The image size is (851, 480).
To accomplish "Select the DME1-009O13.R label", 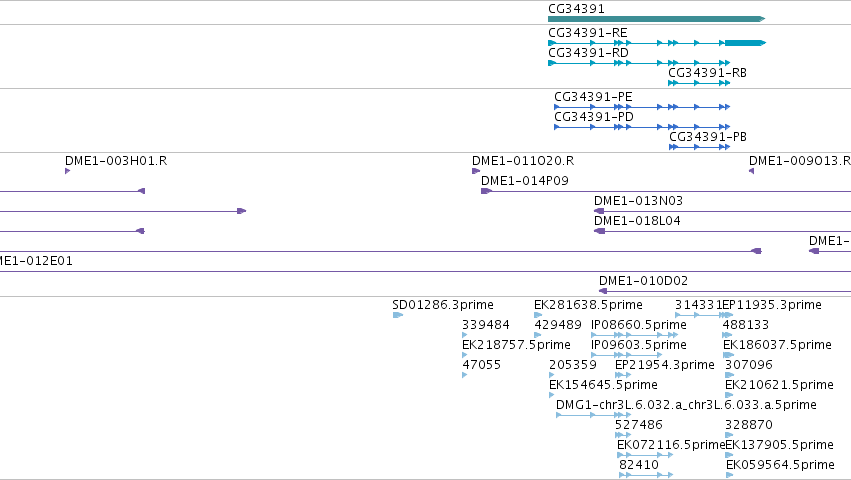I will (800, 161).
